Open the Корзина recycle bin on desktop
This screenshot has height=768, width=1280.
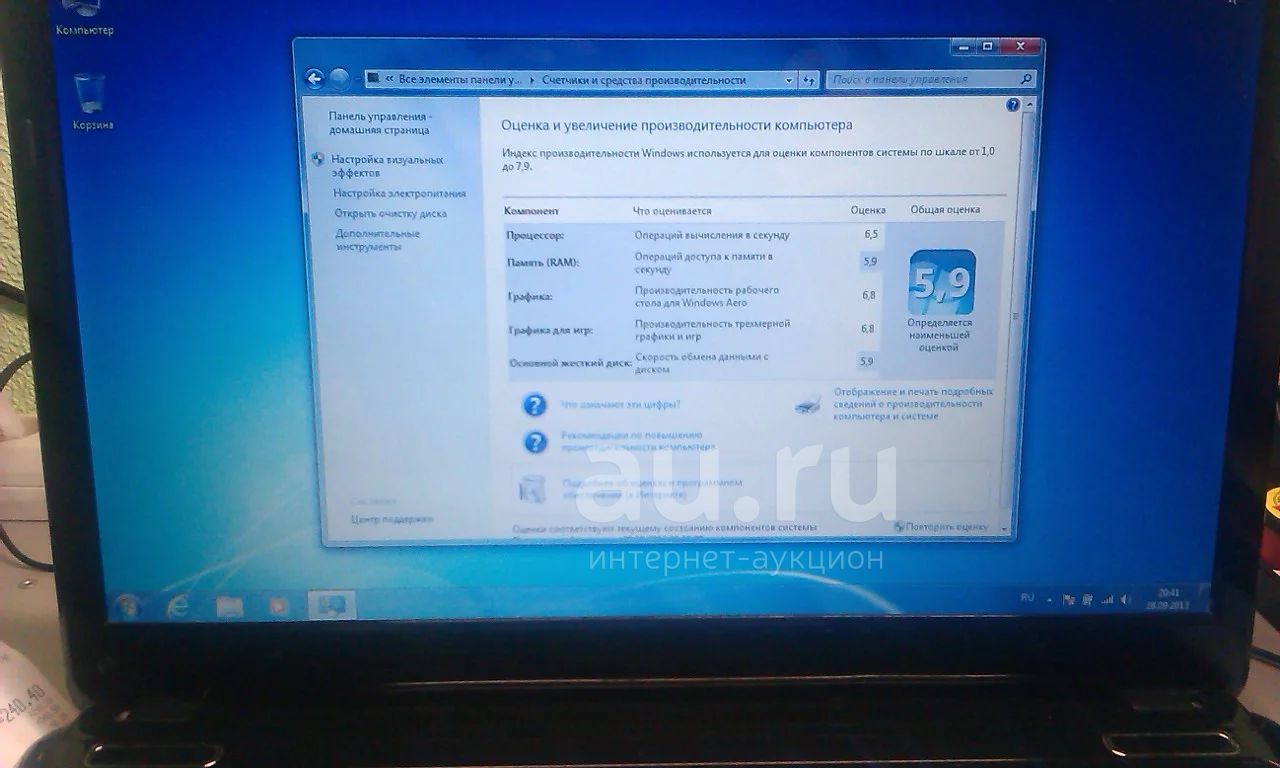tap(91, 101)
